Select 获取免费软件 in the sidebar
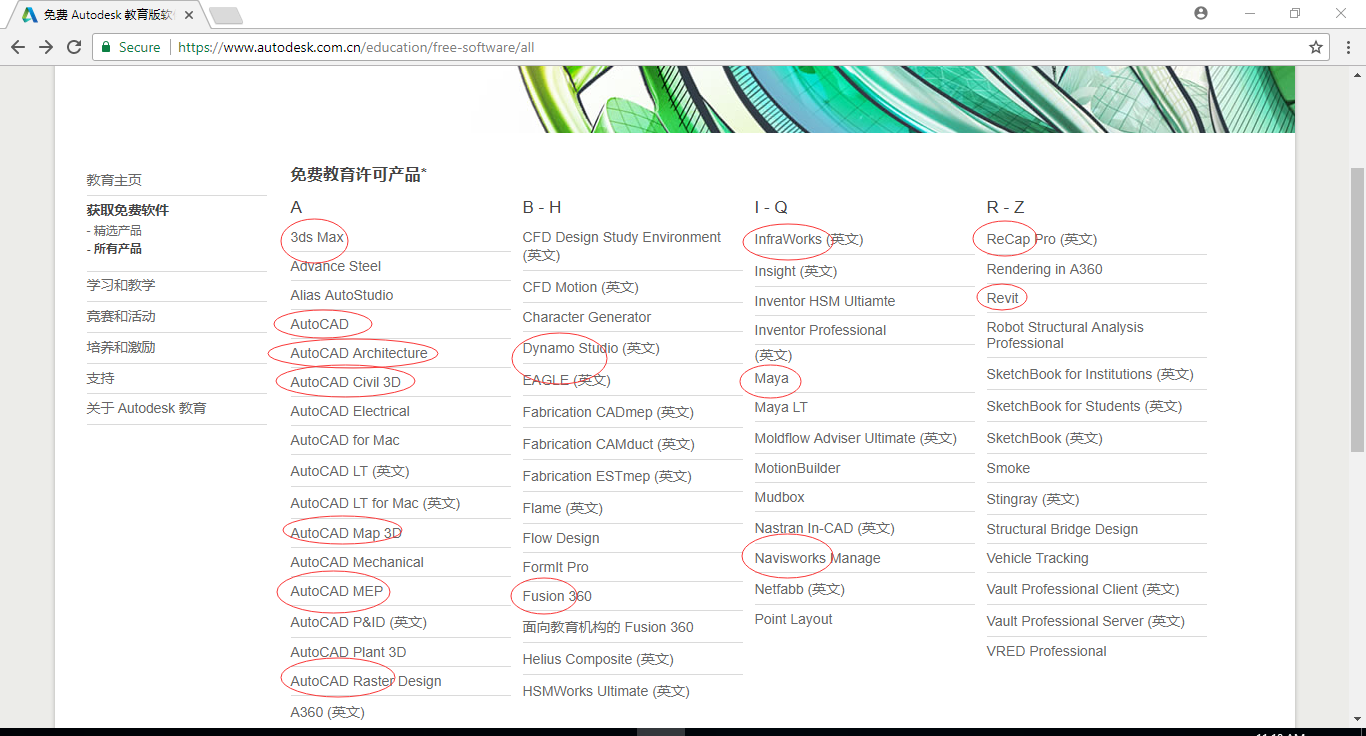Screen dimensions: 1366x736 tap(128, 210)
